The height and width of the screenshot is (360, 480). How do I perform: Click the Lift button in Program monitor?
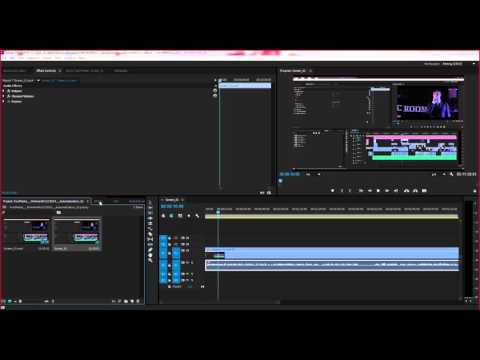[406, 191]
